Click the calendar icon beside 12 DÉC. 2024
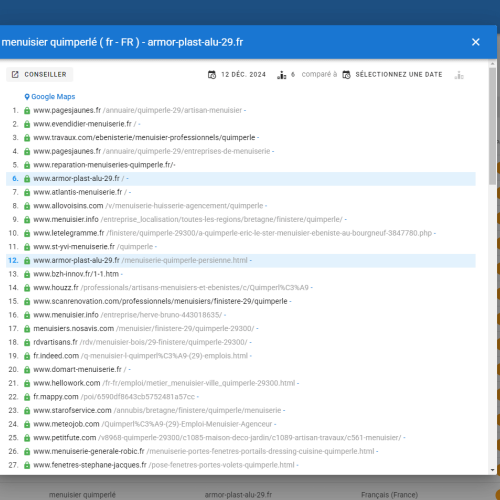 point(212,75)
